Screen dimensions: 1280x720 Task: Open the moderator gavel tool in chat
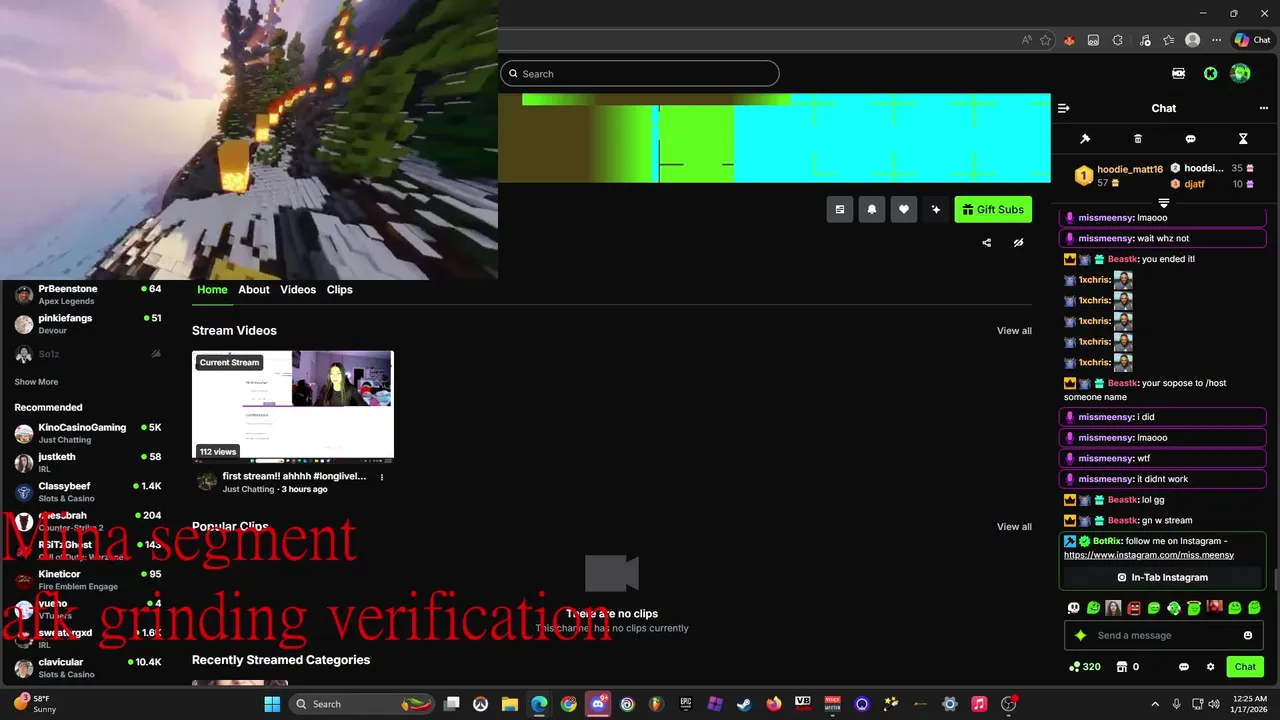pos(1085,139)
